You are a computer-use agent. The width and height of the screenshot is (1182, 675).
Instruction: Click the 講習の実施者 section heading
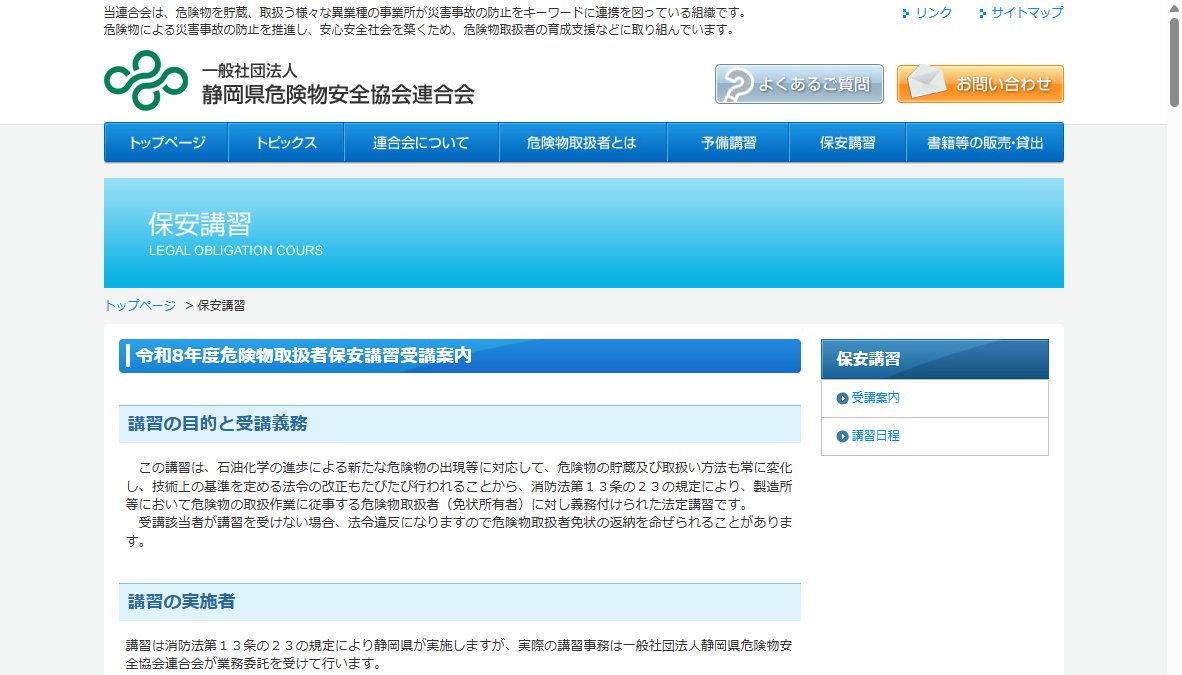click(460, 602)
